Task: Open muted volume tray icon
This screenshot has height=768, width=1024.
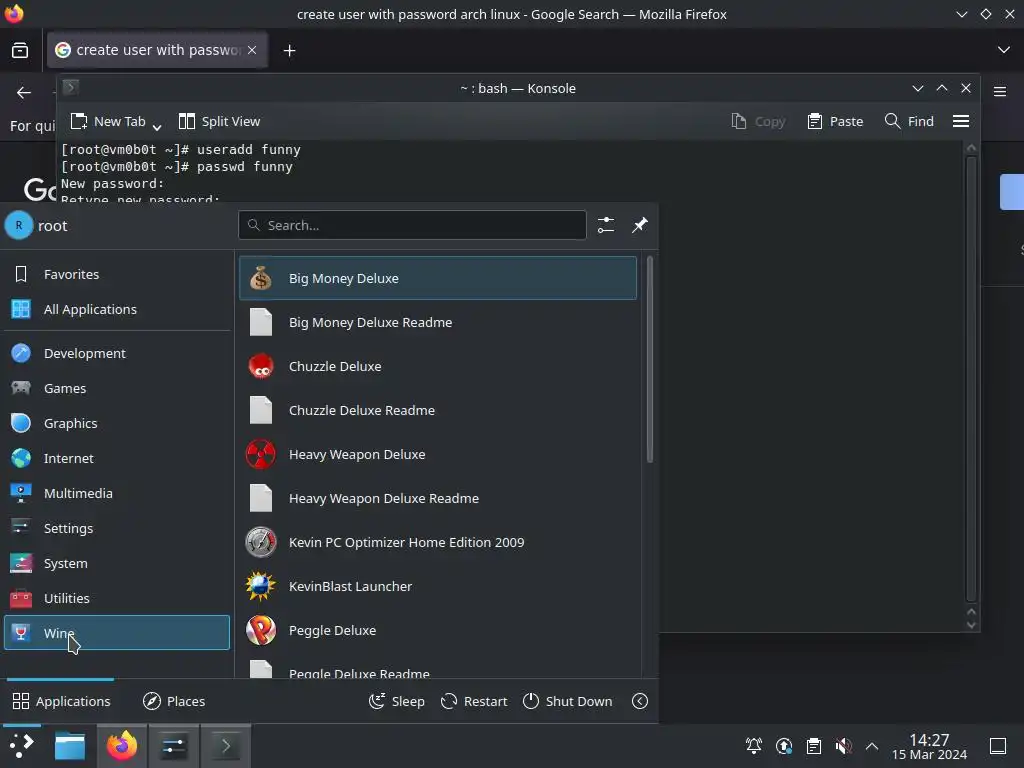Action: (844, 746)
